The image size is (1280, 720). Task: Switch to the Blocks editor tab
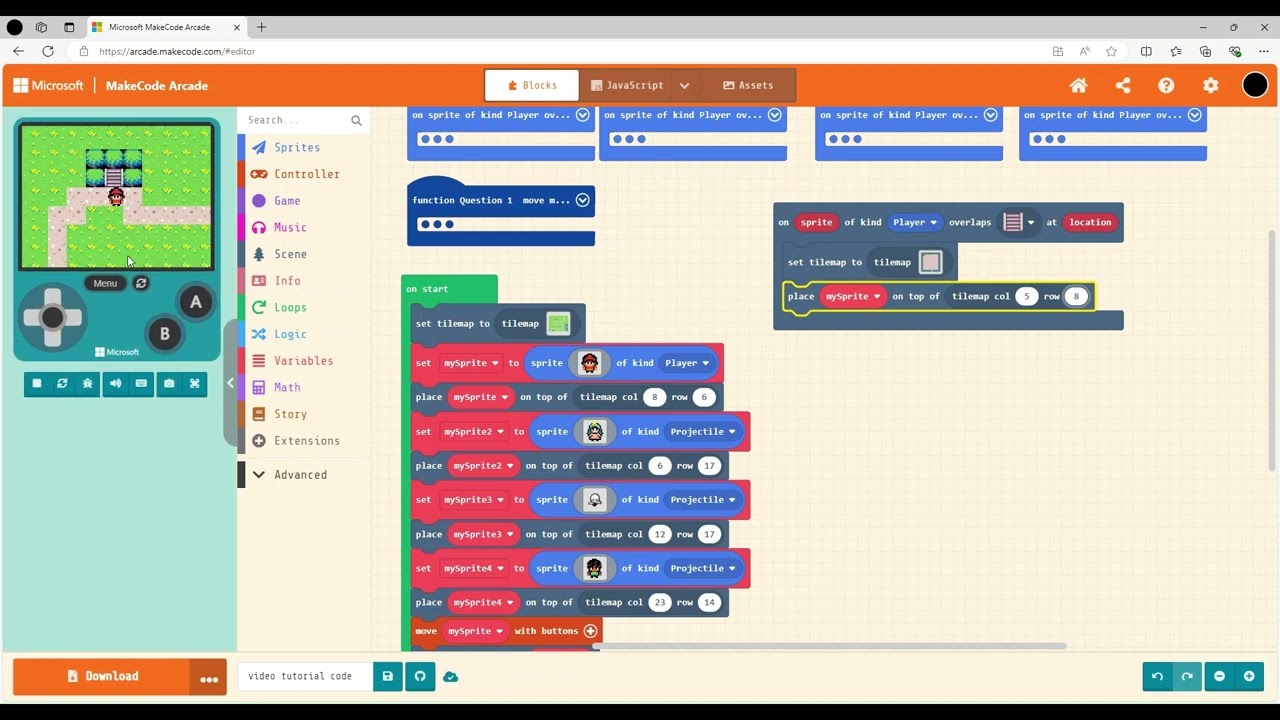532,86
